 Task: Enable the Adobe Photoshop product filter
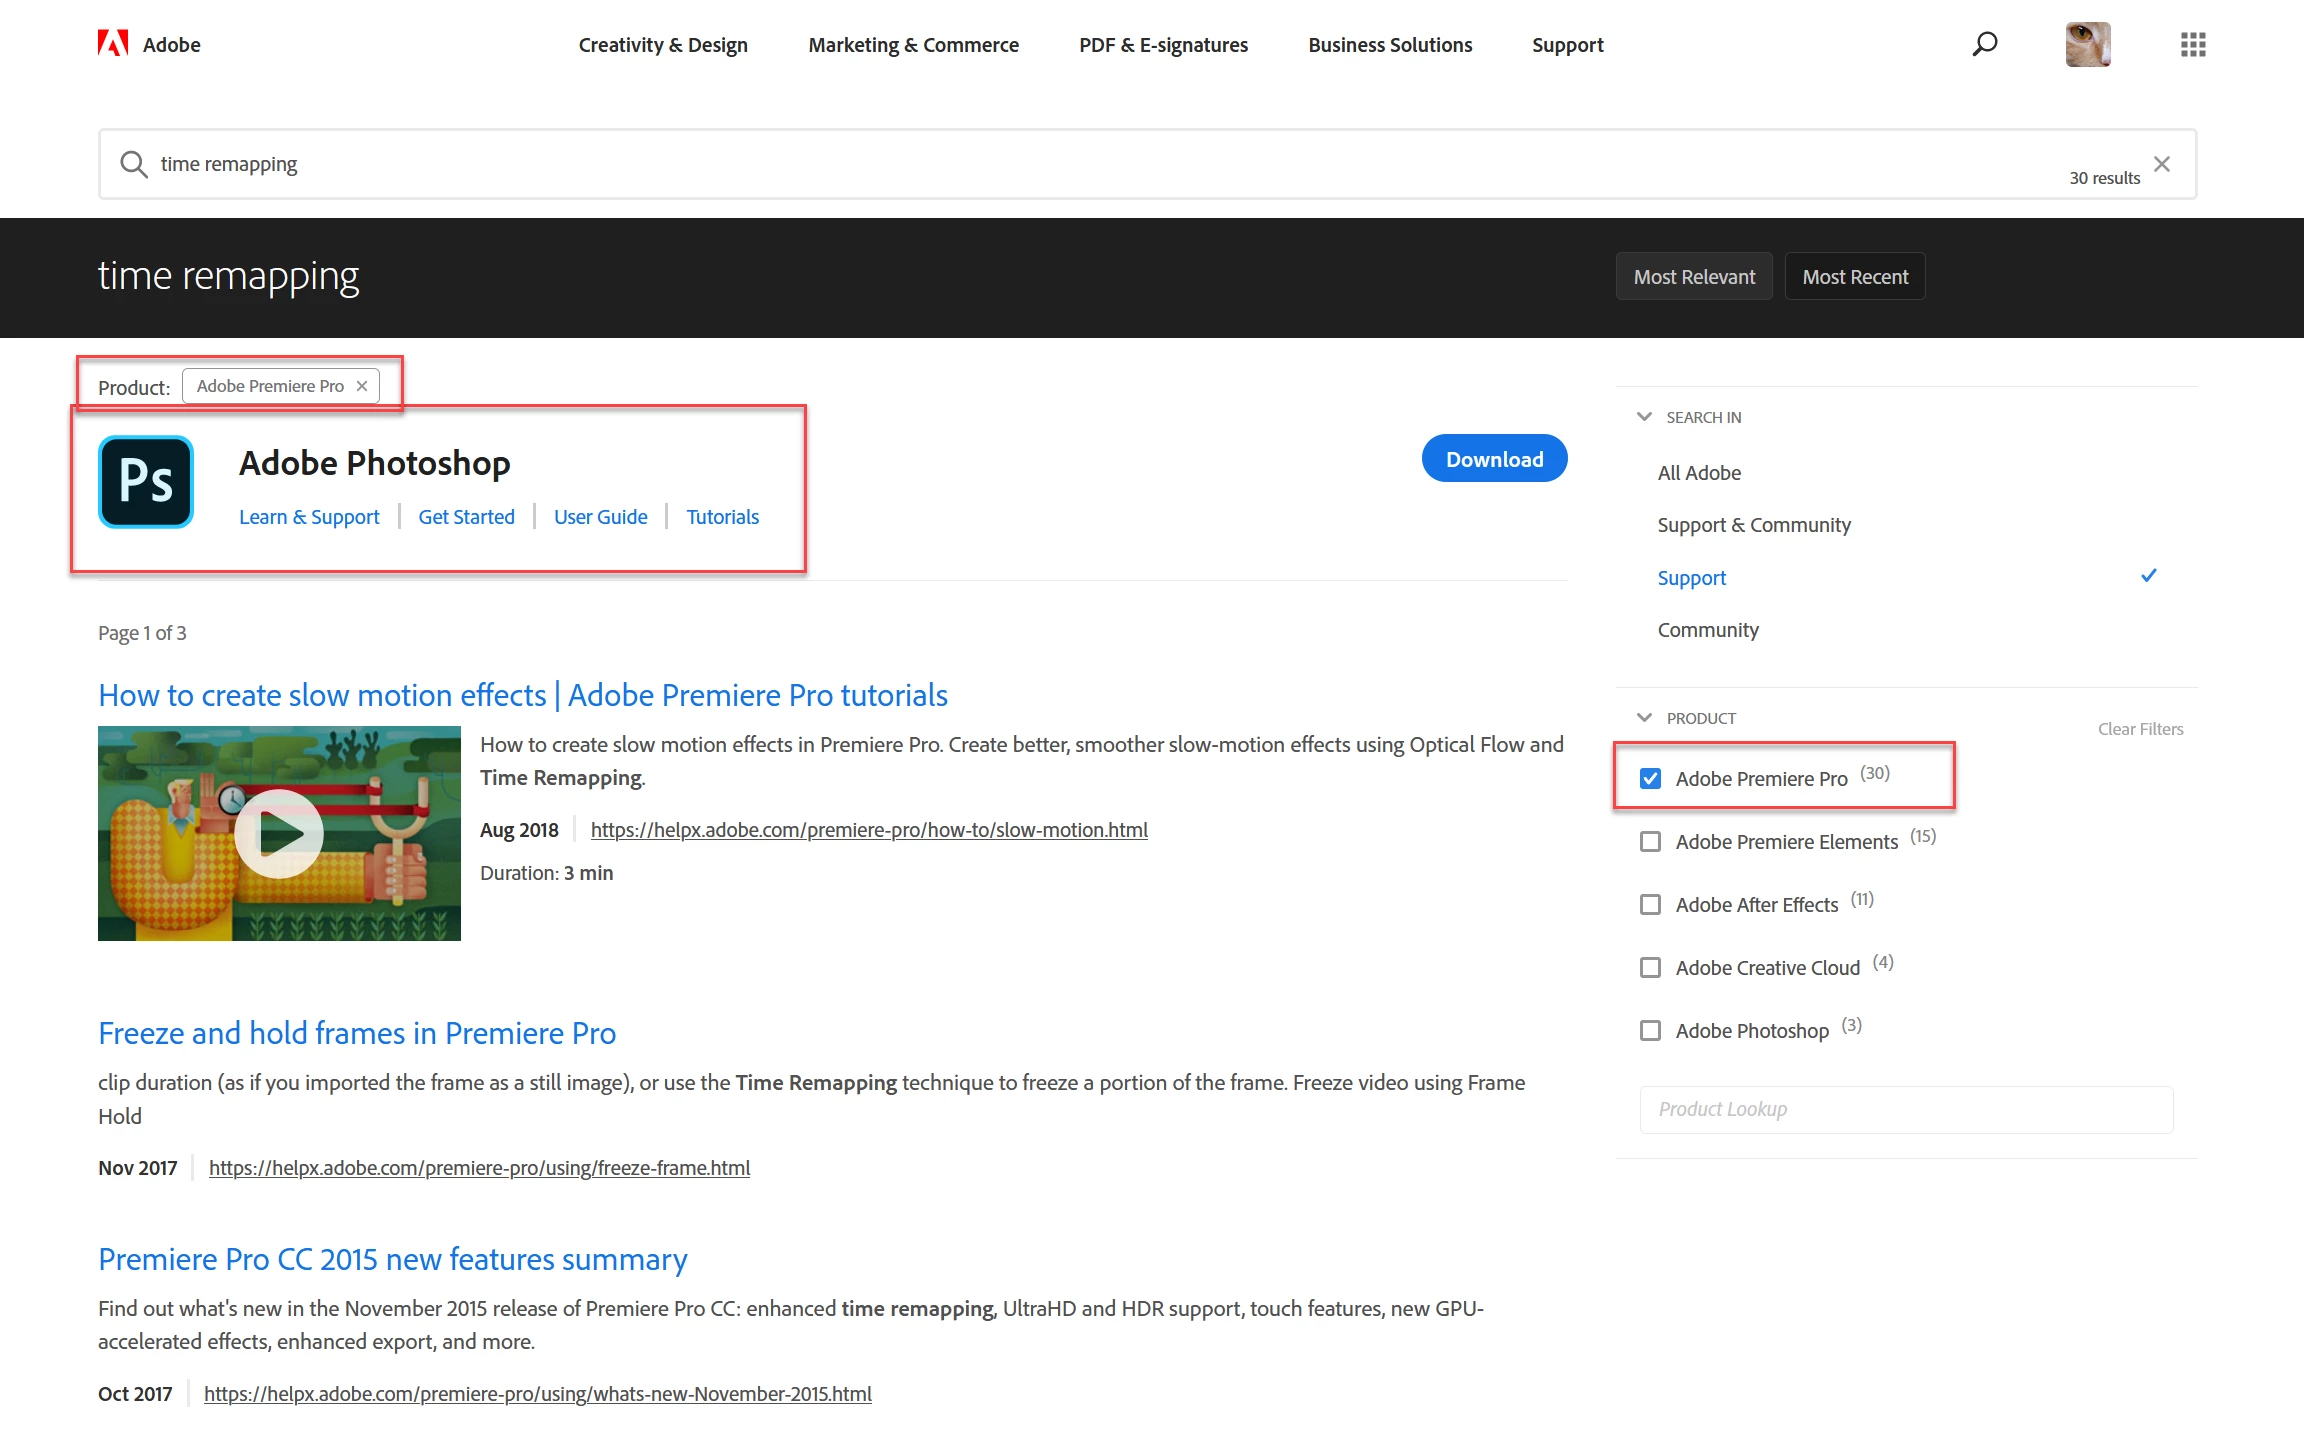tap(1650, 1030)
